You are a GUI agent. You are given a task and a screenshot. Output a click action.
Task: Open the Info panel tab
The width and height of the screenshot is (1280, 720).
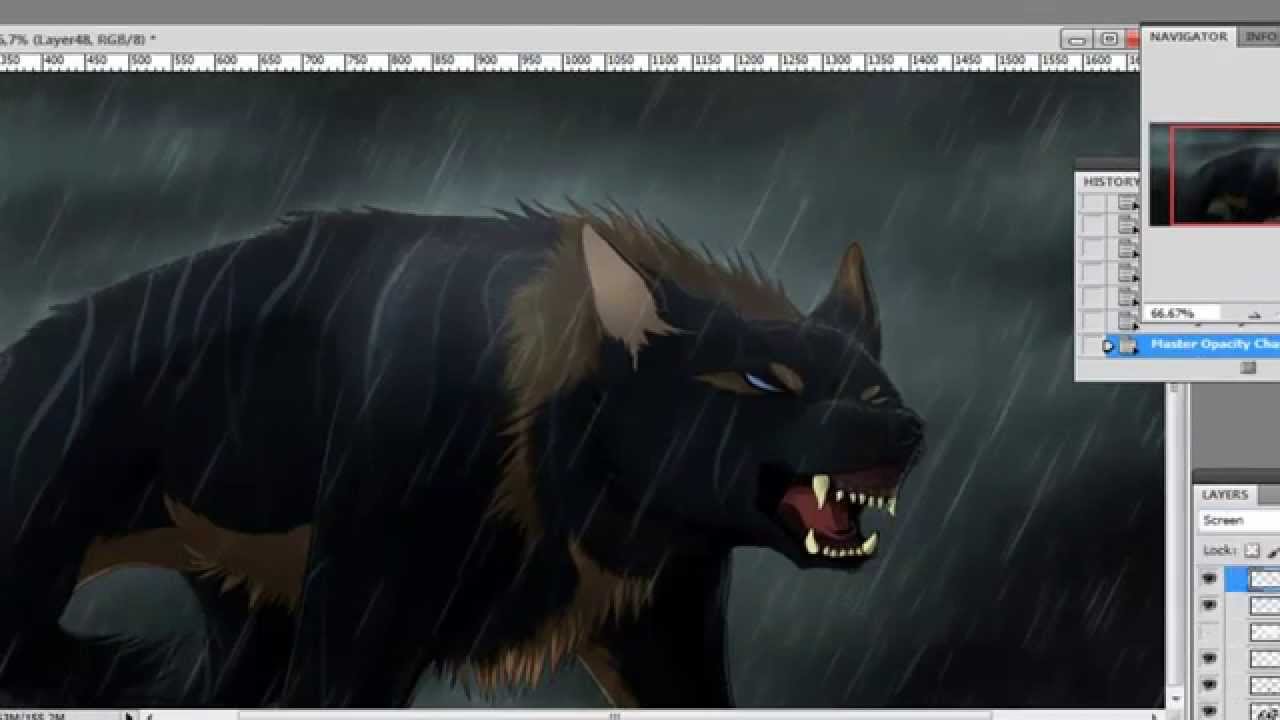click(x=1260, y=37)
